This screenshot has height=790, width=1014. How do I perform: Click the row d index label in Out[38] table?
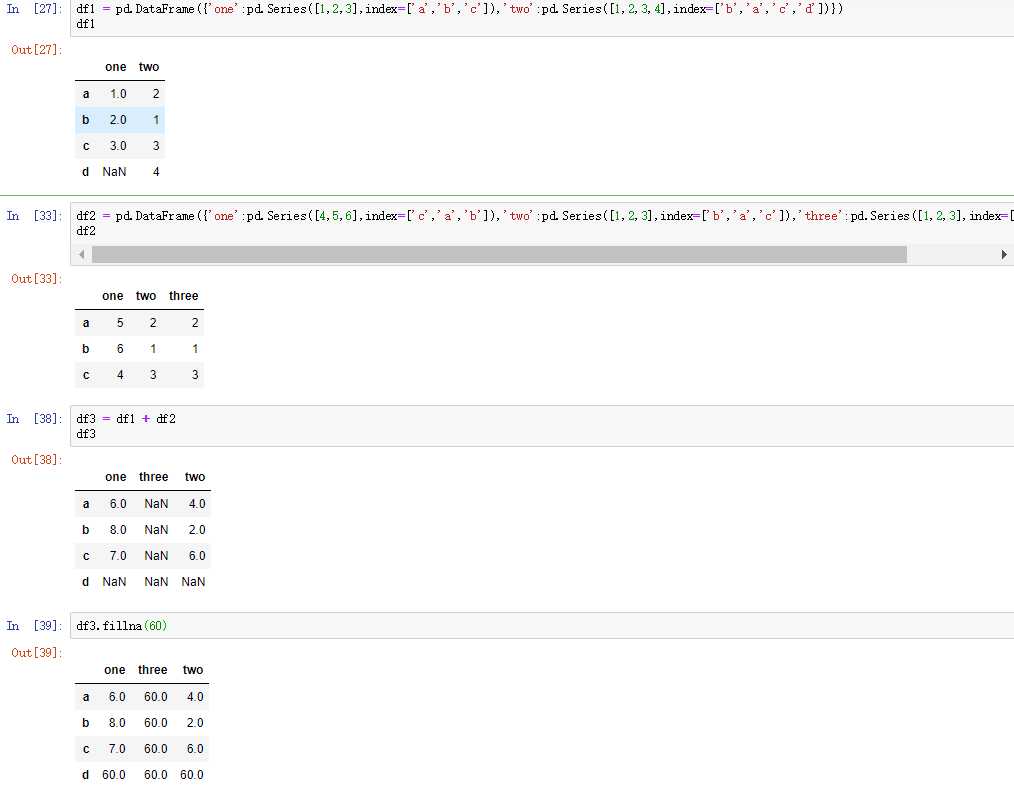tap(85, 582)
